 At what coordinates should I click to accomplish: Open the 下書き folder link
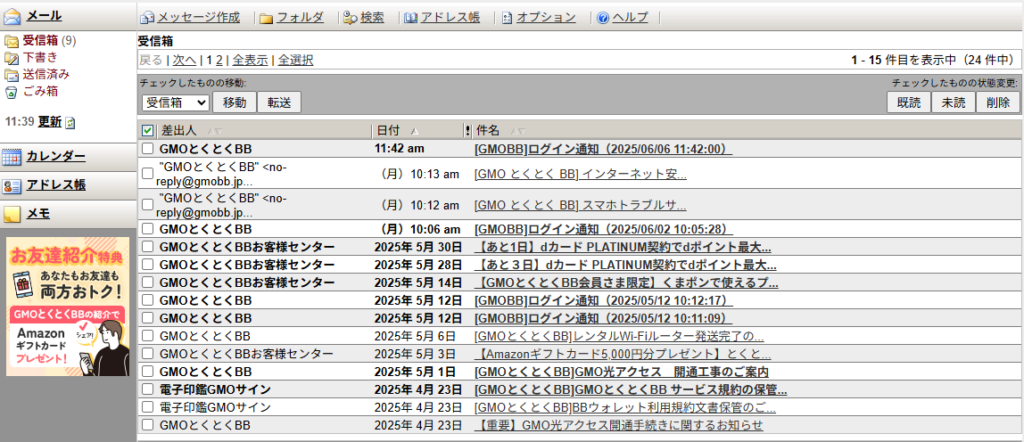(x=40, y=58)
